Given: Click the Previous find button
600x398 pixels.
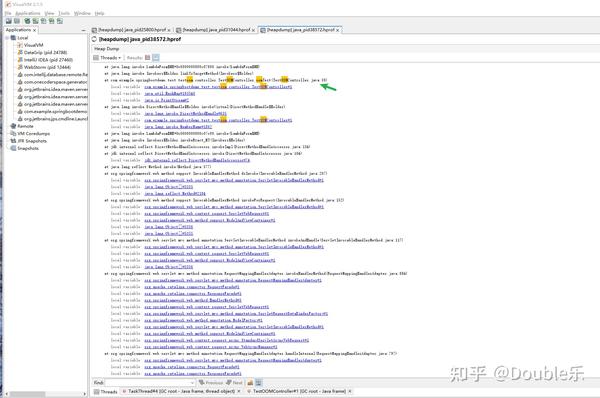Looking at the screenshot, I should pos(210,382).
